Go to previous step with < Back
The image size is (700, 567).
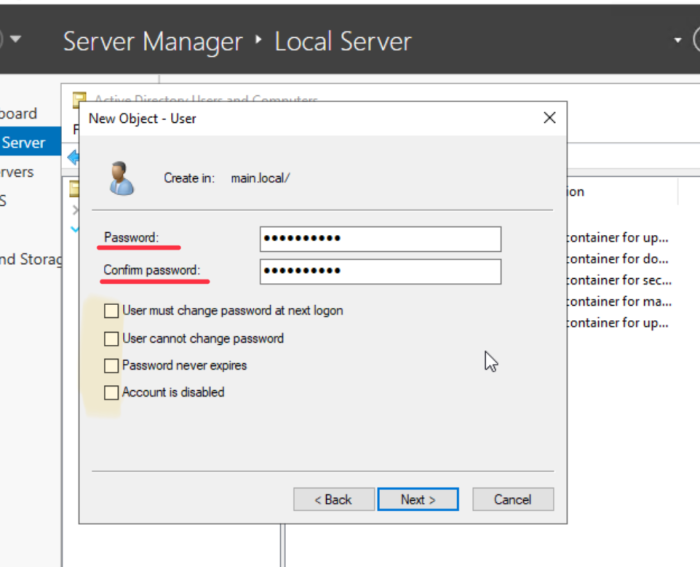(333, 499)
